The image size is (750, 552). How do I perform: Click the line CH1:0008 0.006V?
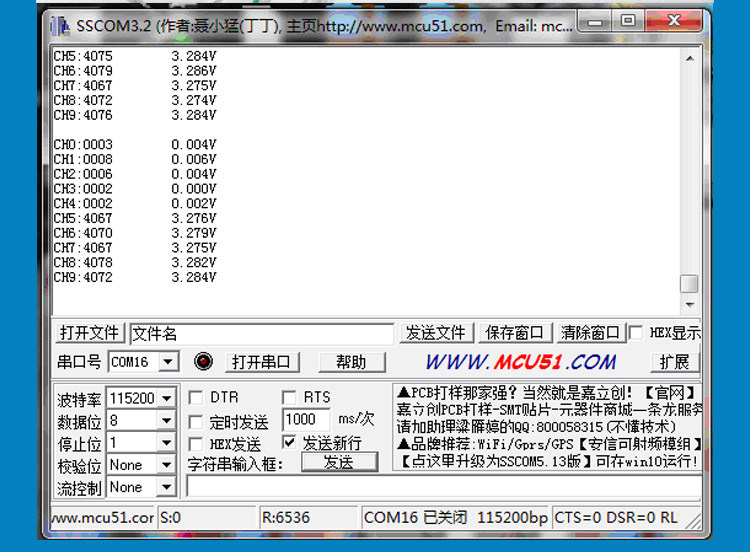[x=135, y=159]
